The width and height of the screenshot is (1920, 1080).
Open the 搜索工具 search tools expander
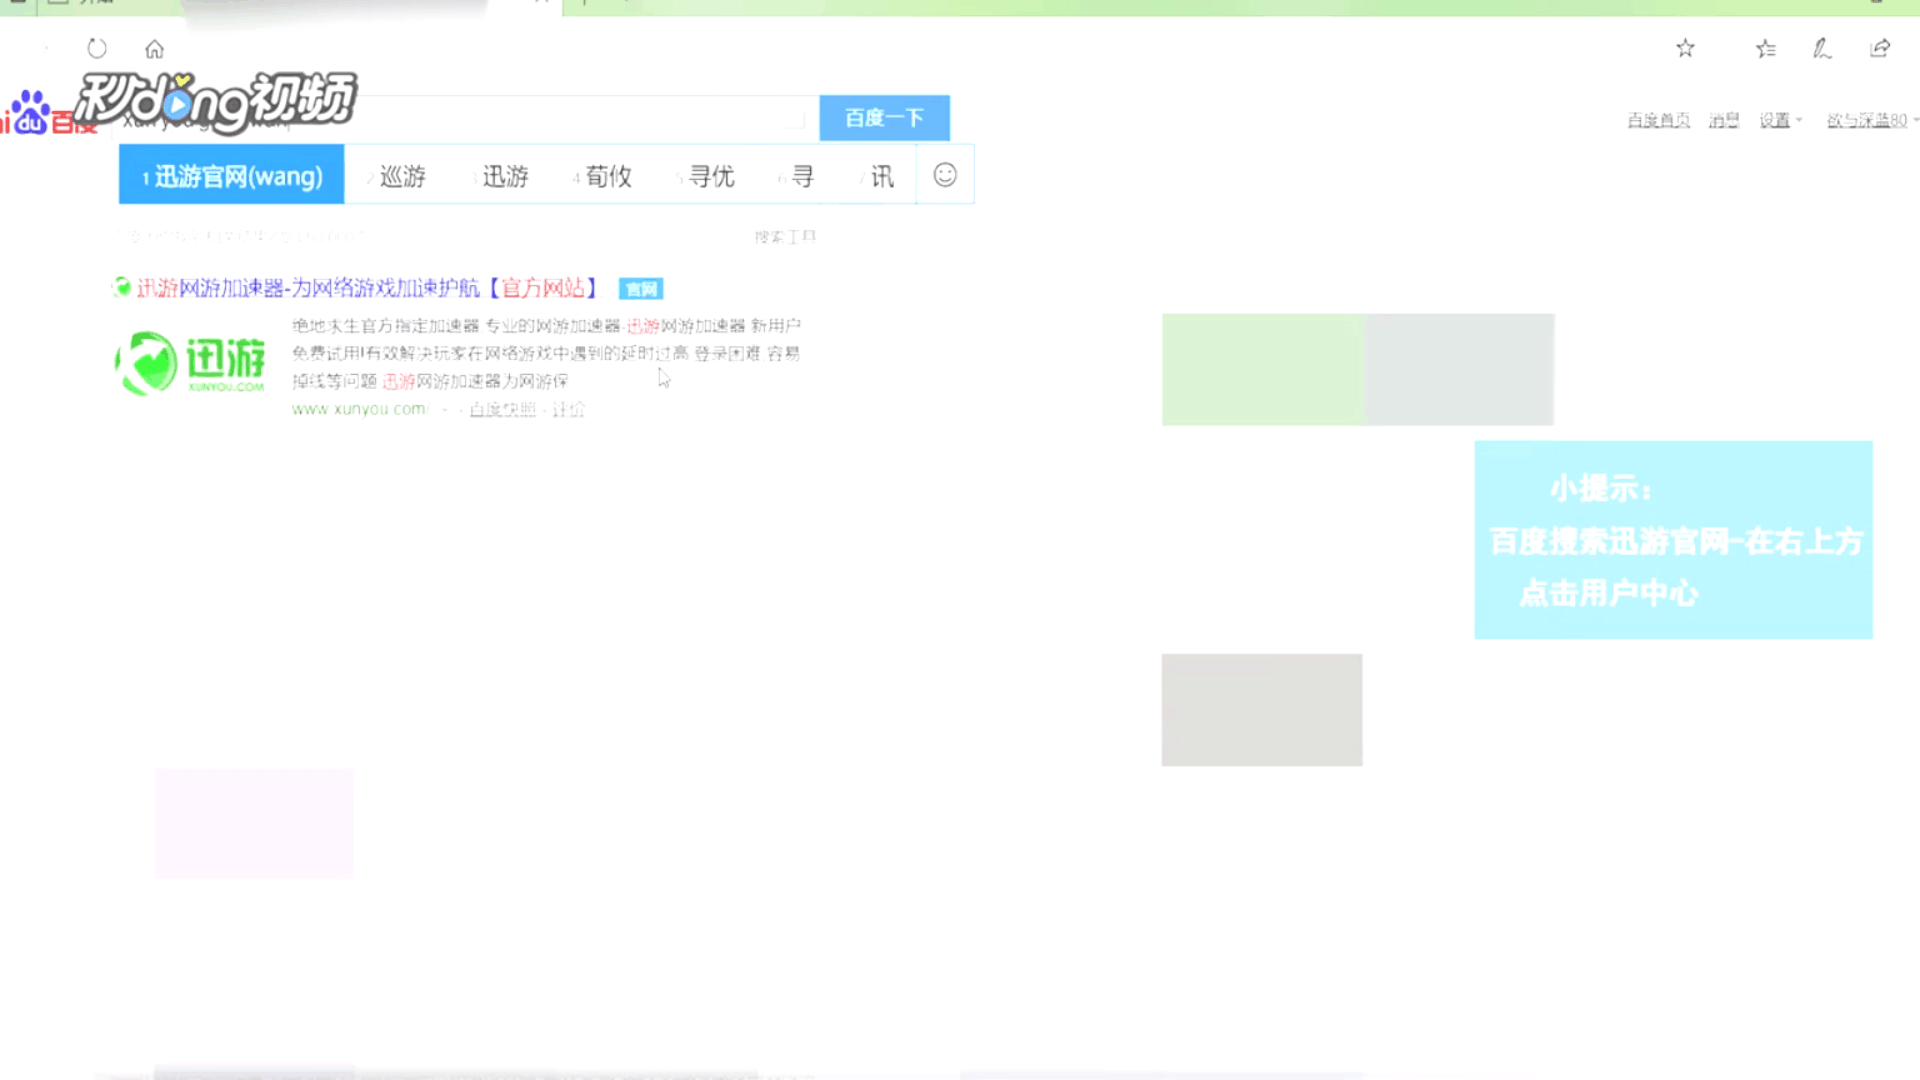785,237
